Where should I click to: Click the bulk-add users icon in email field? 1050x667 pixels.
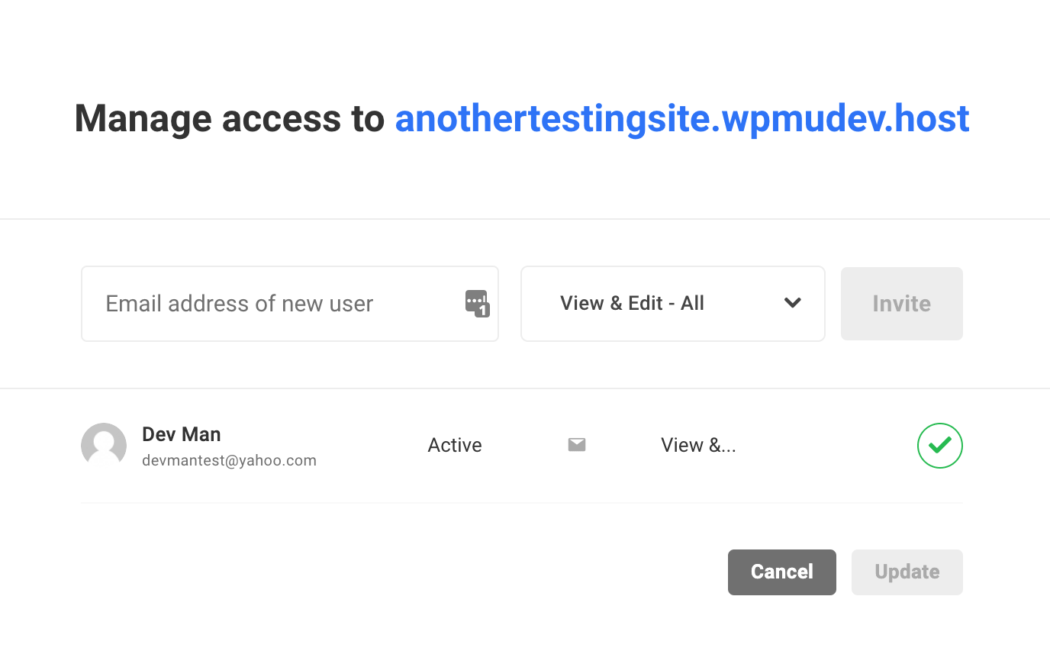coord(477,305)
